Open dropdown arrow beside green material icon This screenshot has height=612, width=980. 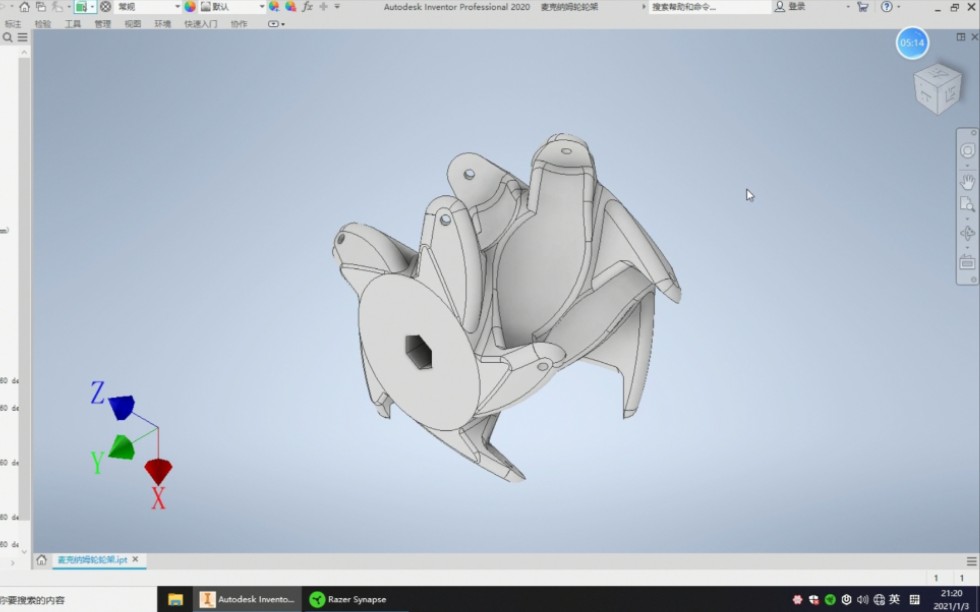(x=92, y=7)
